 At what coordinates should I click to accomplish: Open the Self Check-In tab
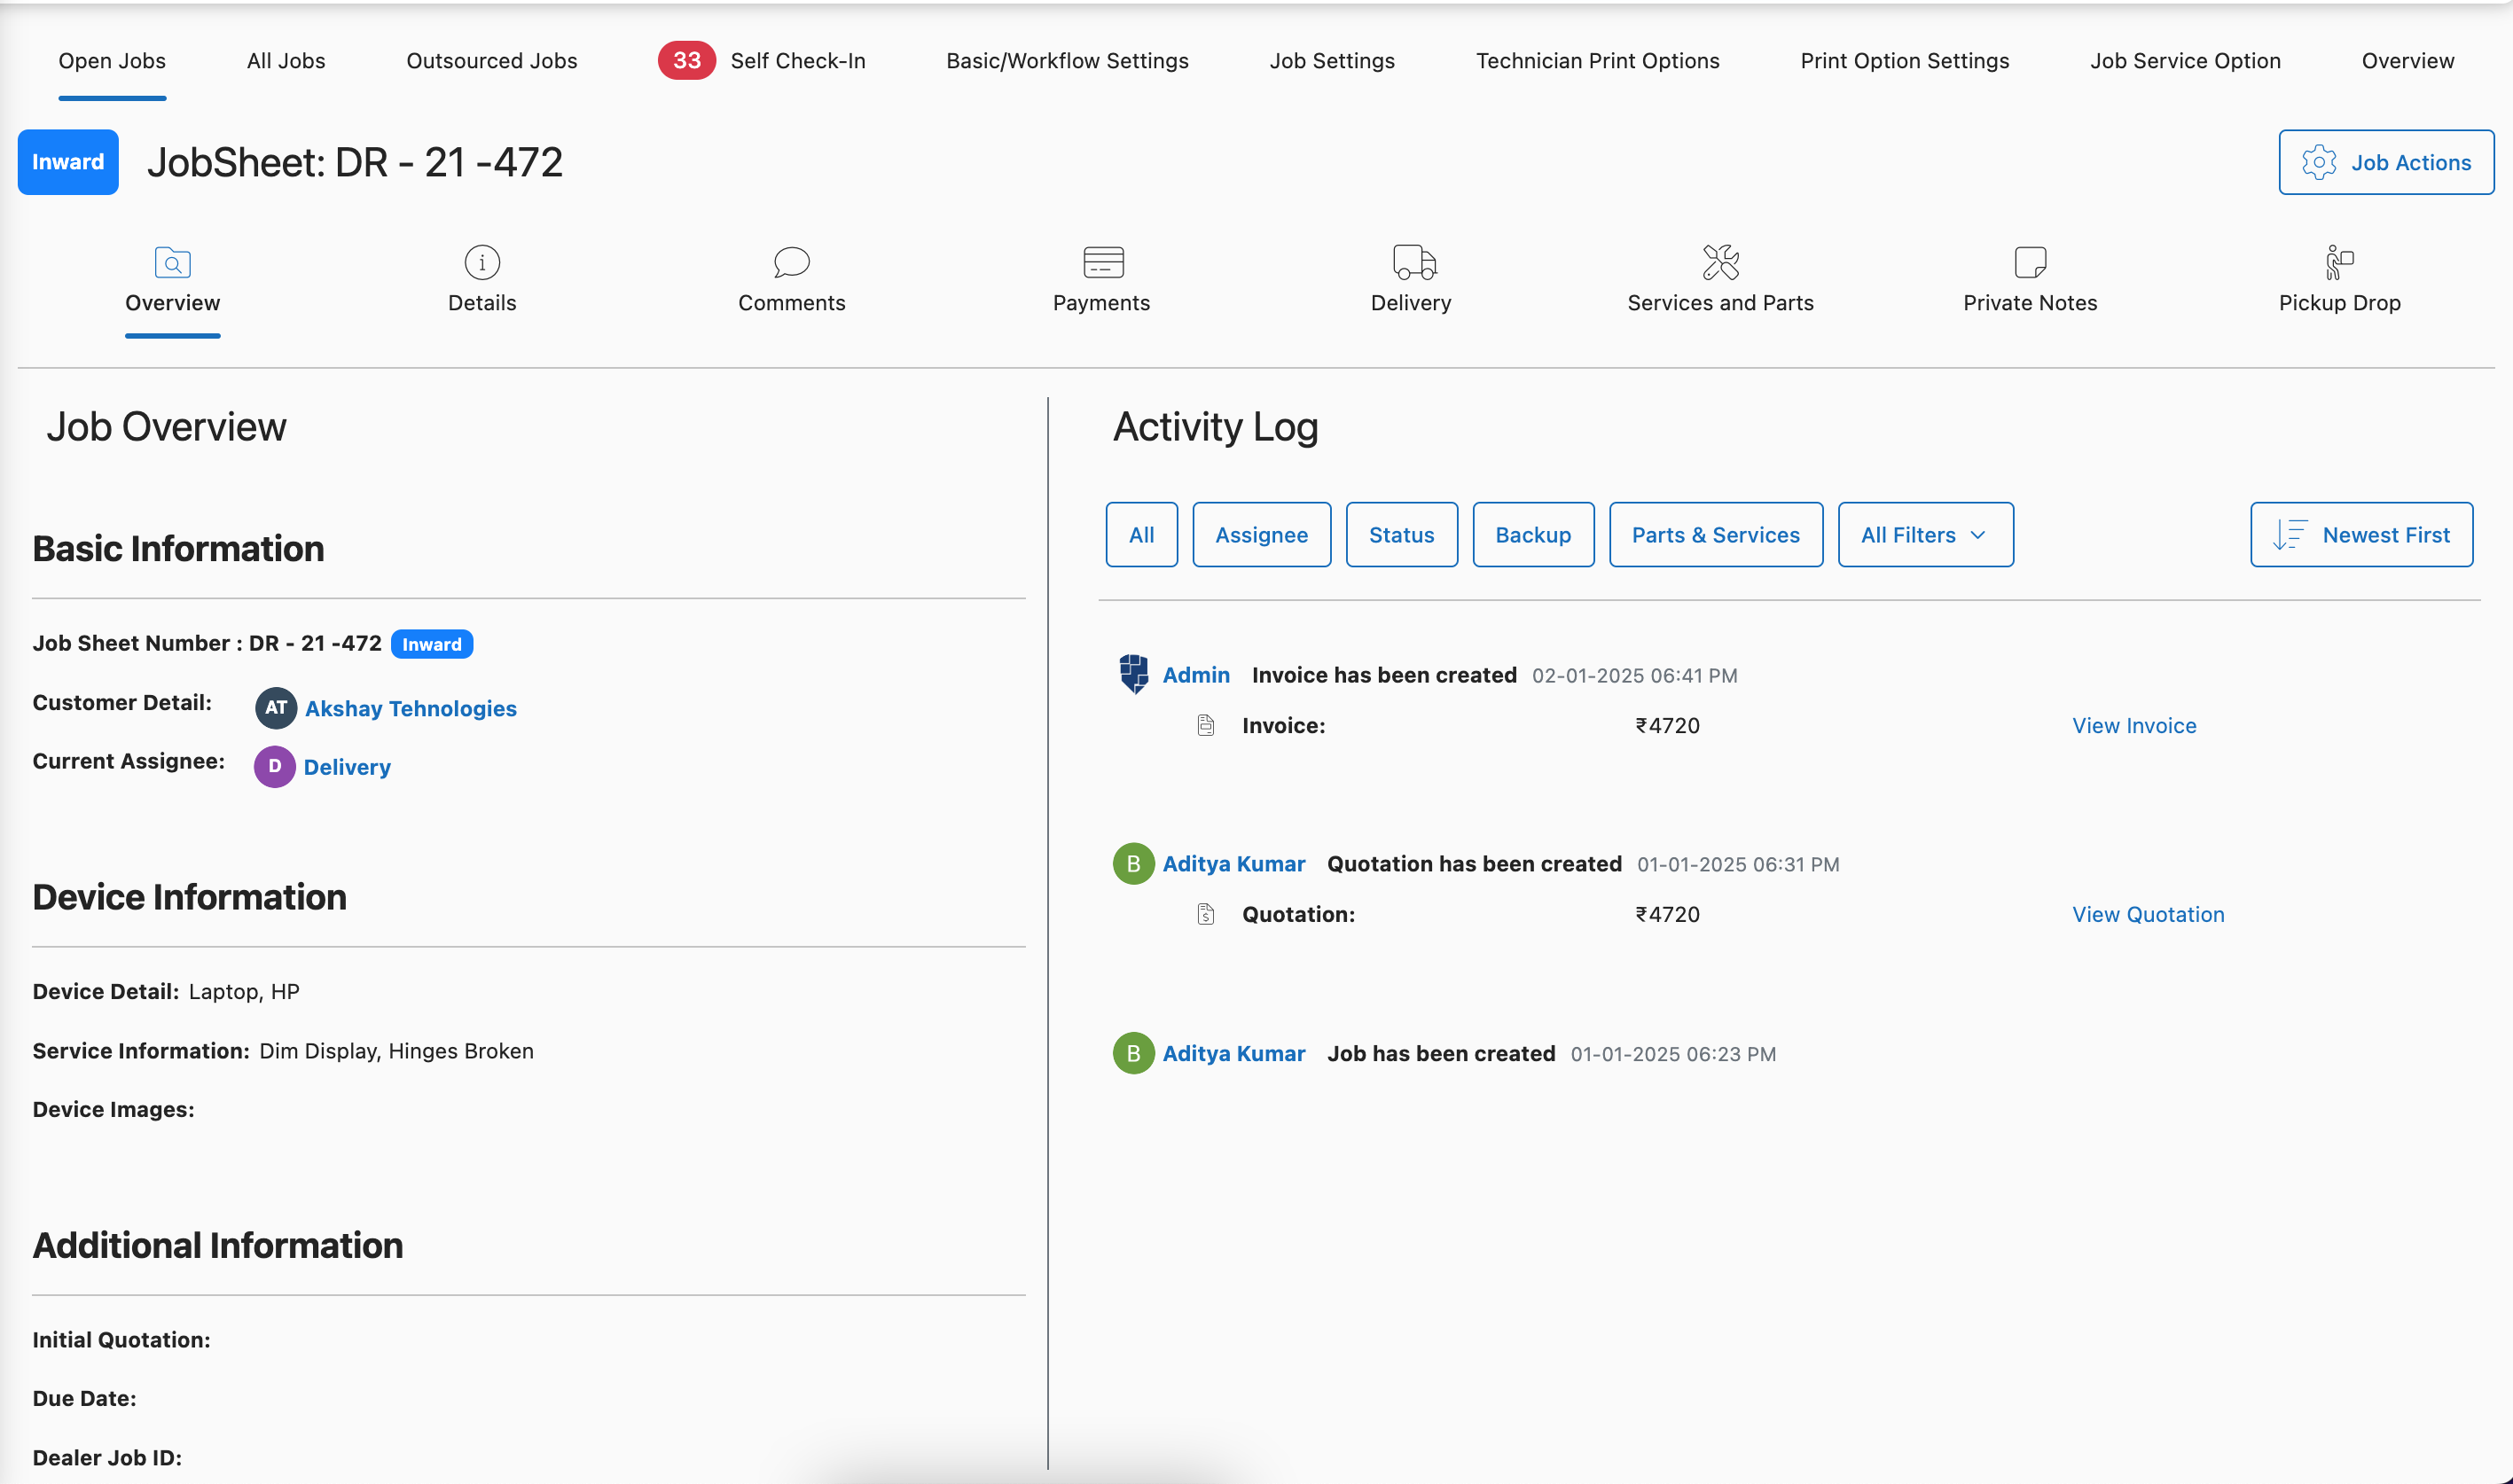click(x=797, y=61)
